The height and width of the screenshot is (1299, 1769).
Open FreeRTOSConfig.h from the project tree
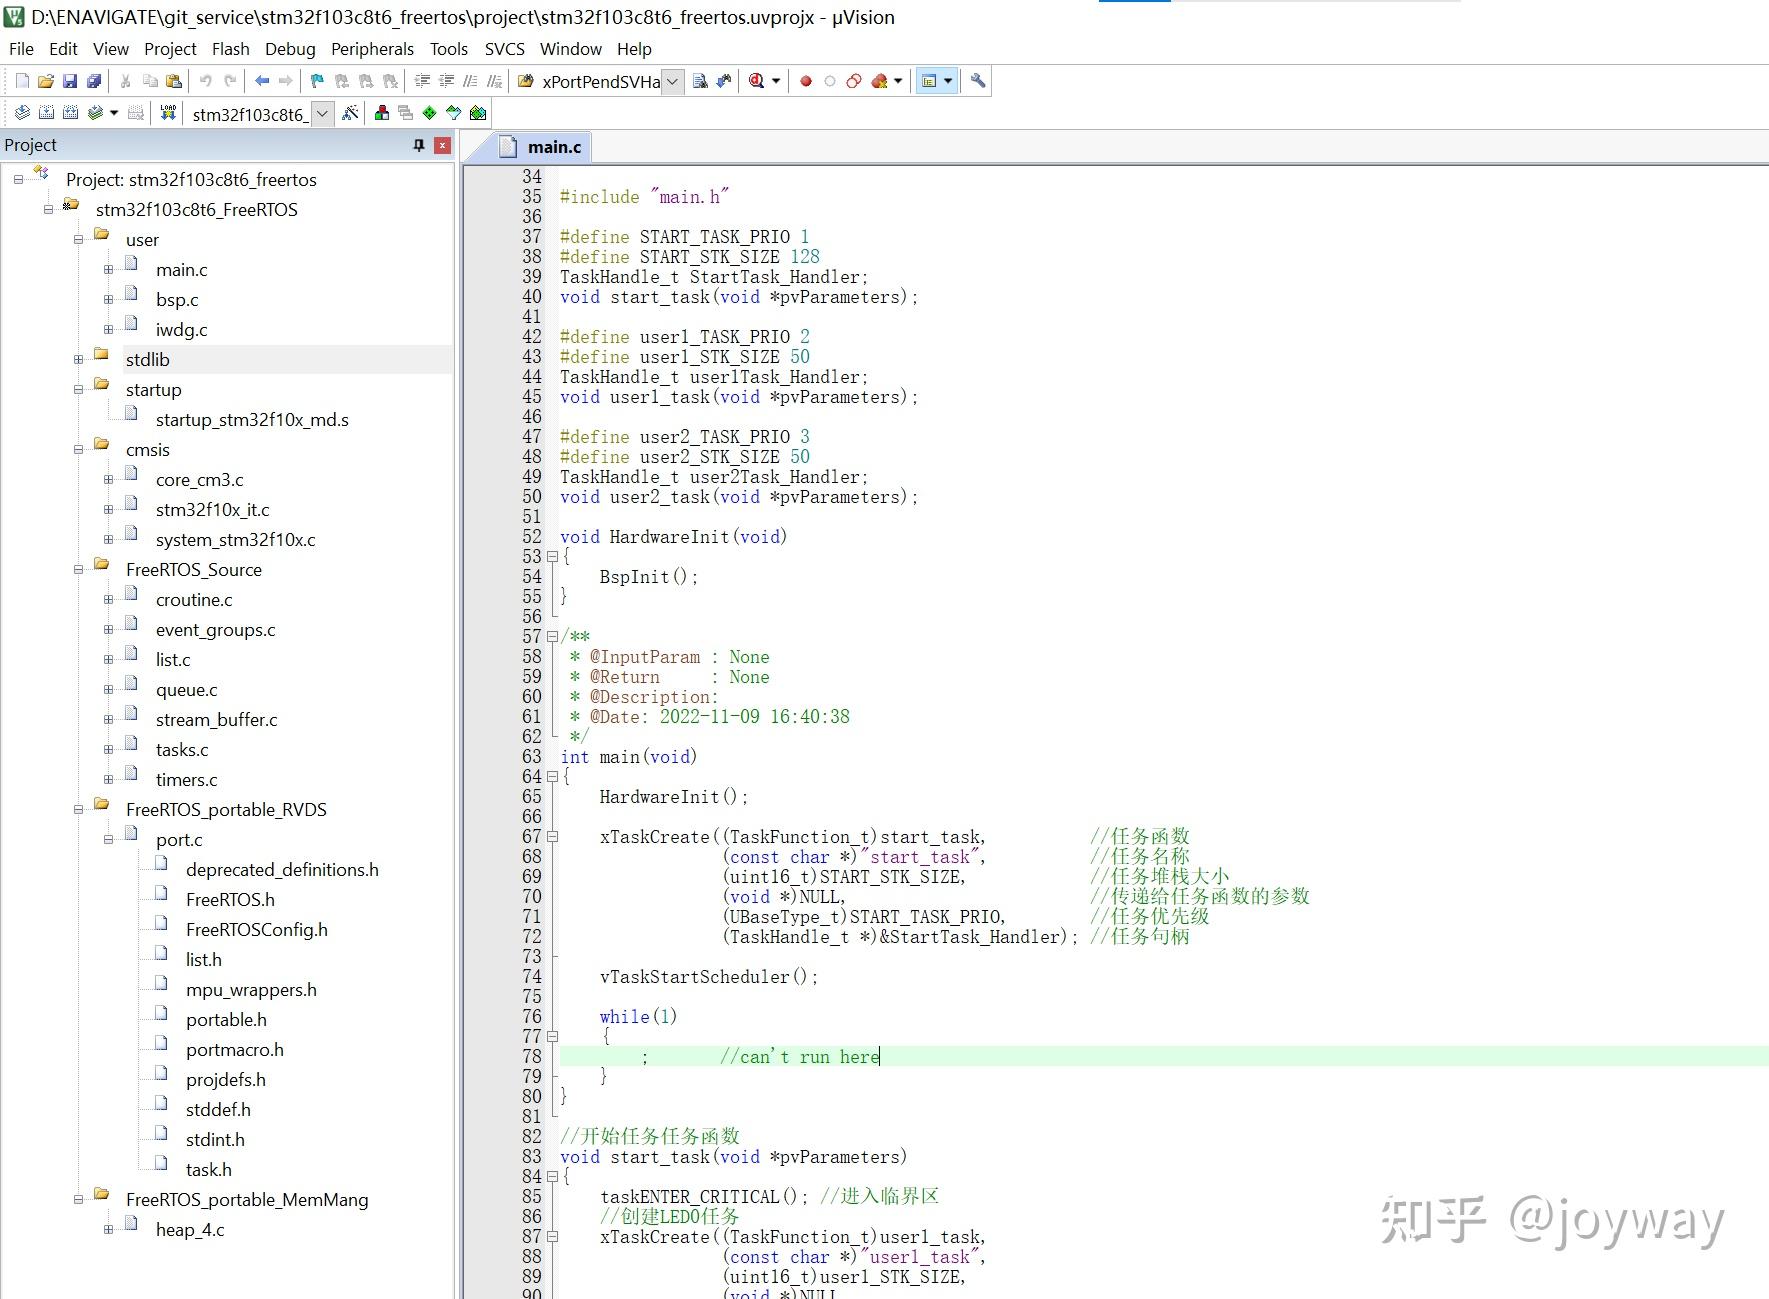tap(256, 929)
